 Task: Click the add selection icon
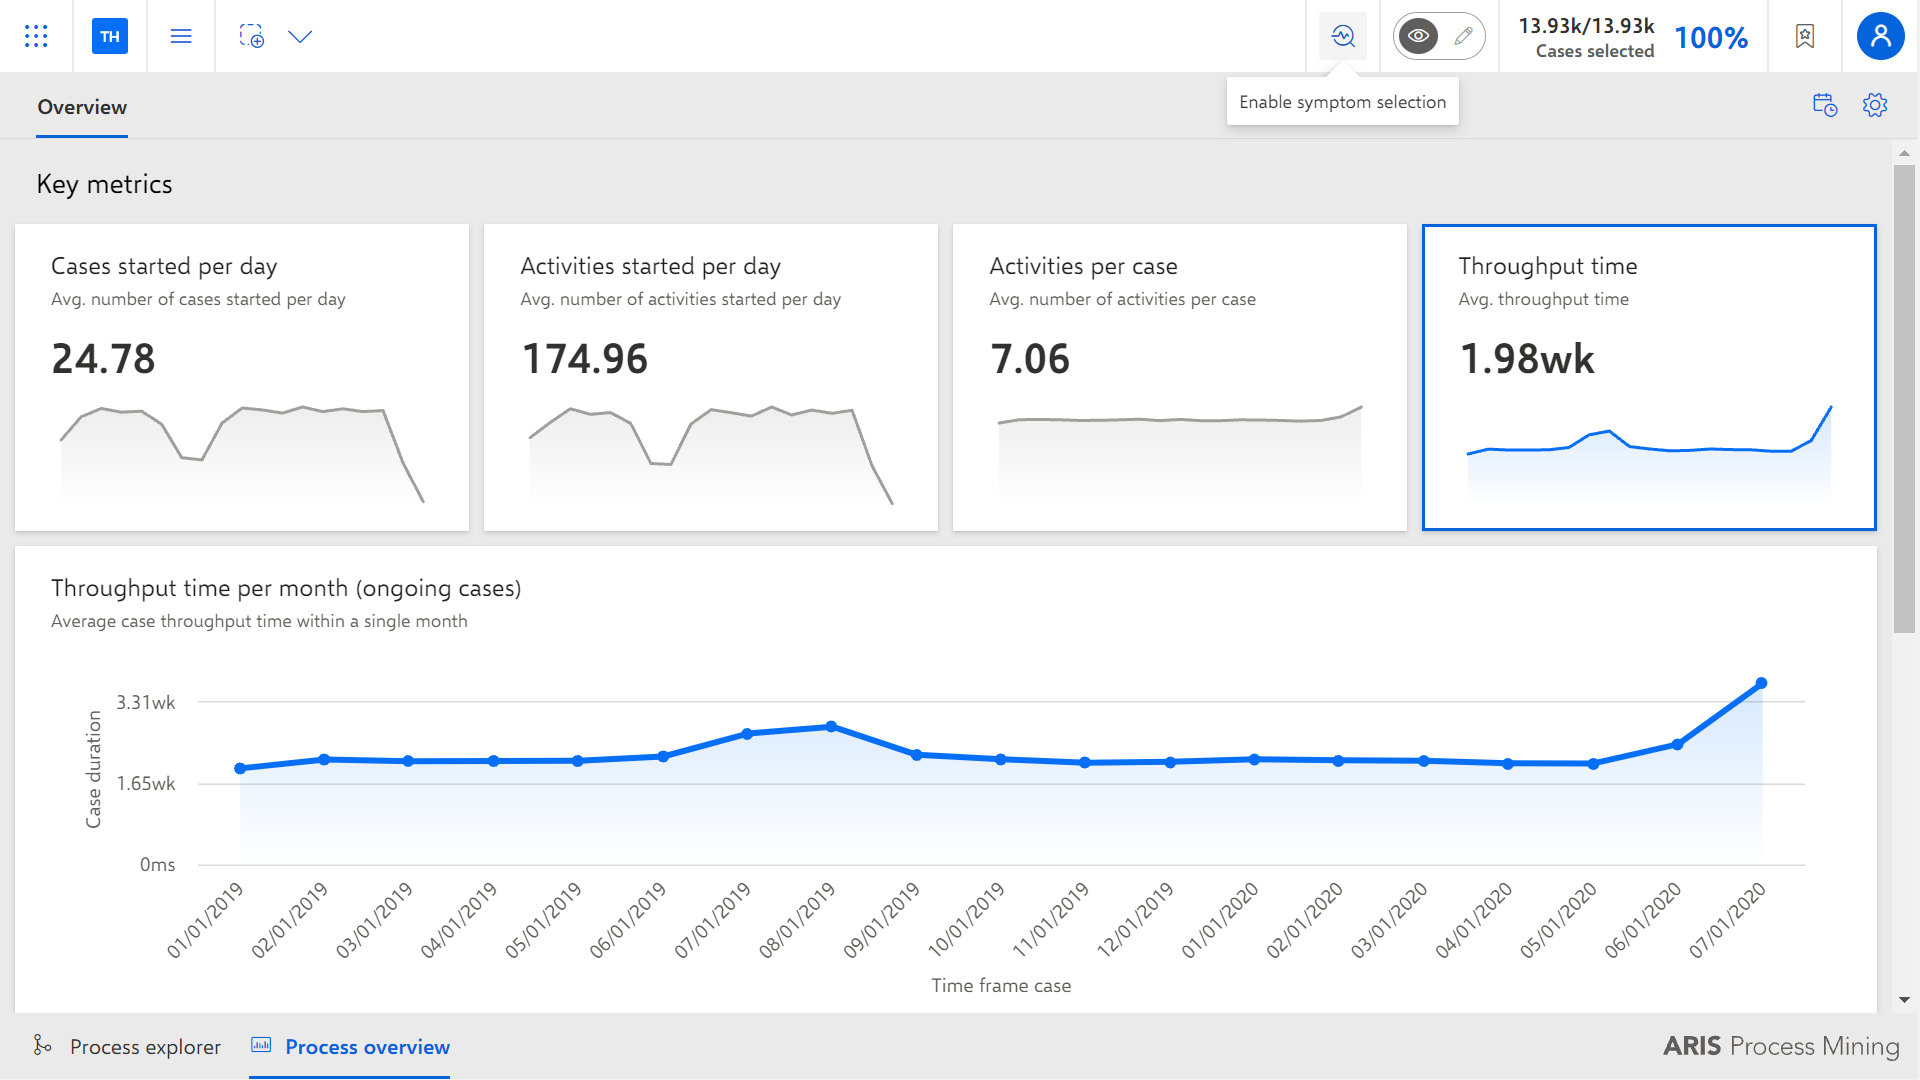(252, 36)
